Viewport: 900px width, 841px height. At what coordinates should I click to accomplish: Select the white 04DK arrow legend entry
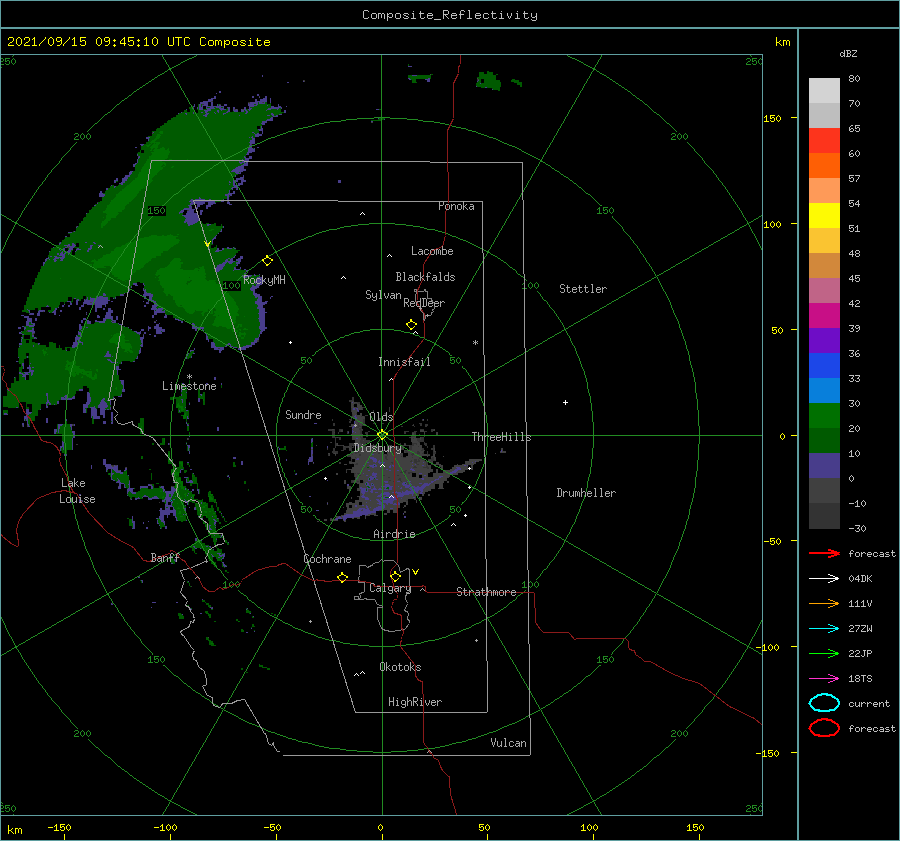824,578
